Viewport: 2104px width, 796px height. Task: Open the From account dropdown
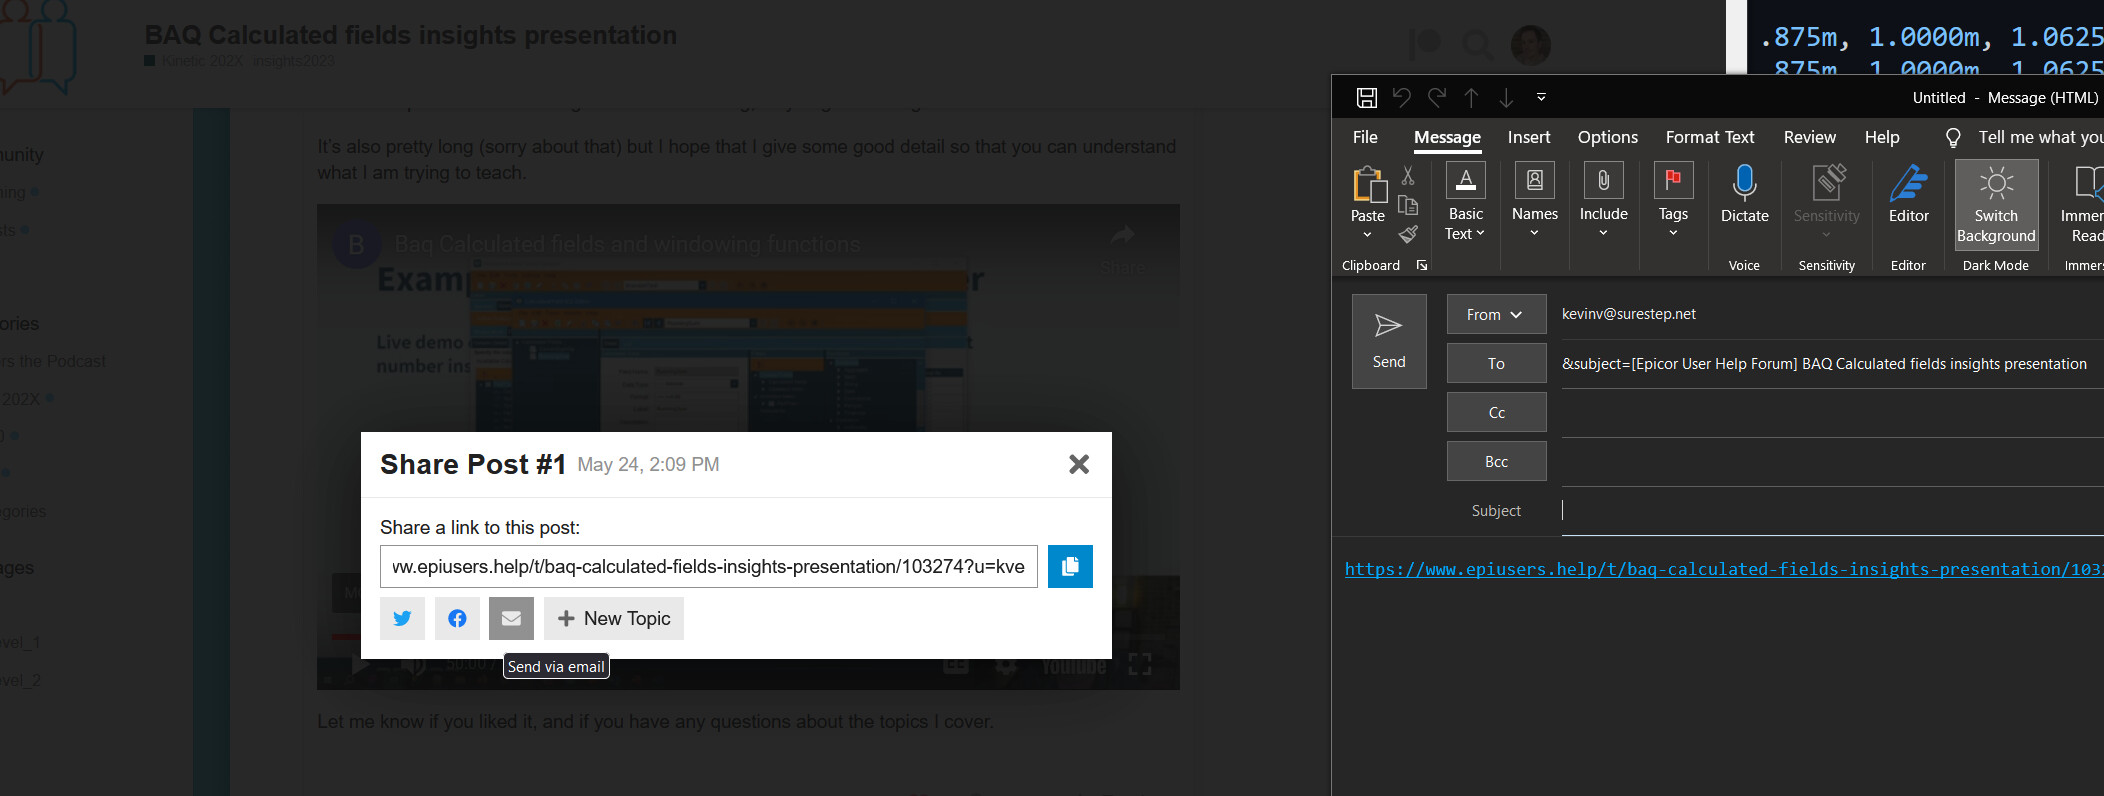click(1496, 314)
